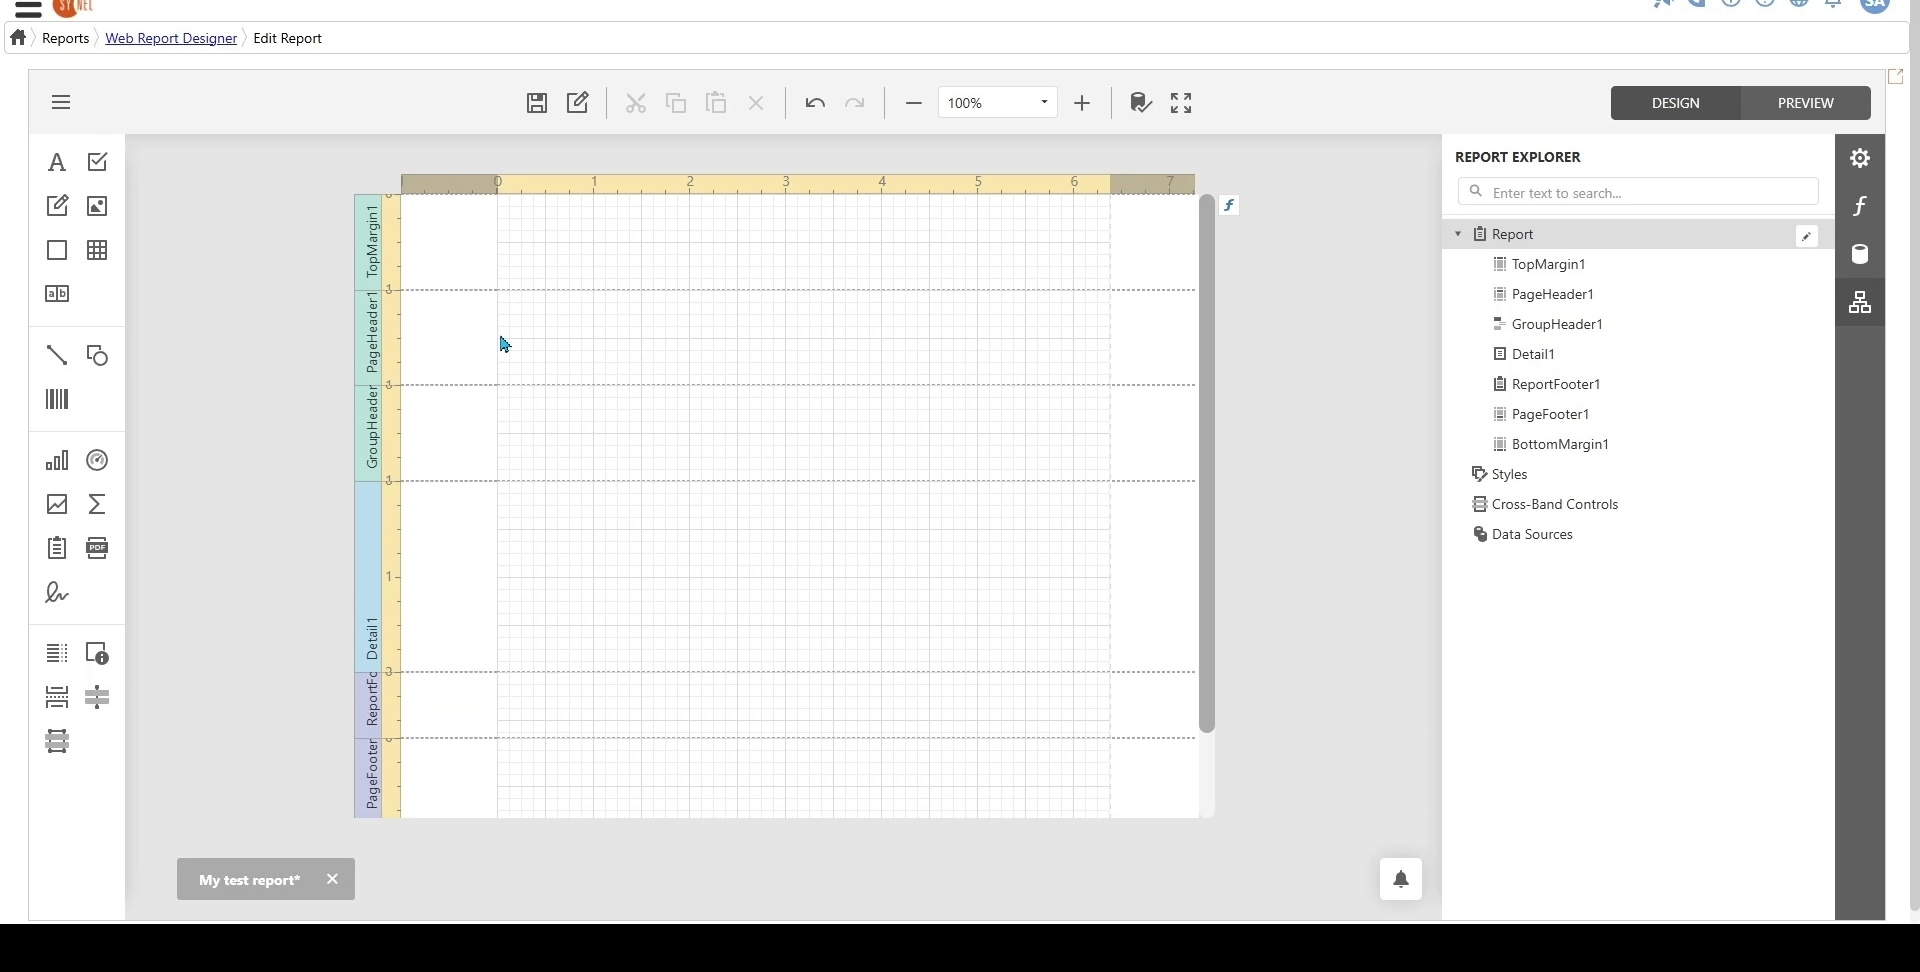Select the Sparkline control in toolbox
Screen dimensions: 1920x972
(x=57, y=504)
